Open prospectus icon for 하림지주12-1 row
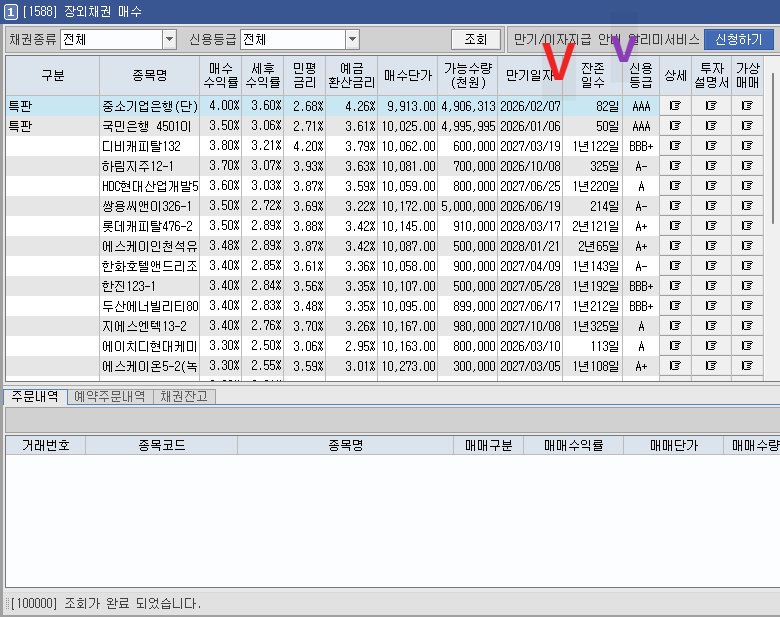Image resolution: width=780 pixels, height=617 pixels. [x=711, y=166]
